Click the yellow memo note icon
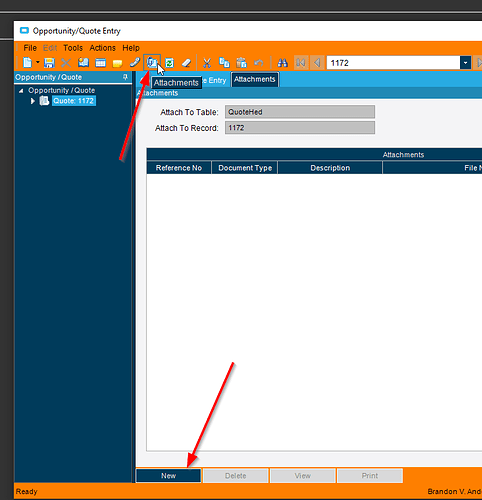This screenshot has width=482, height=500. pyautogui.click(x=117, y=63)
